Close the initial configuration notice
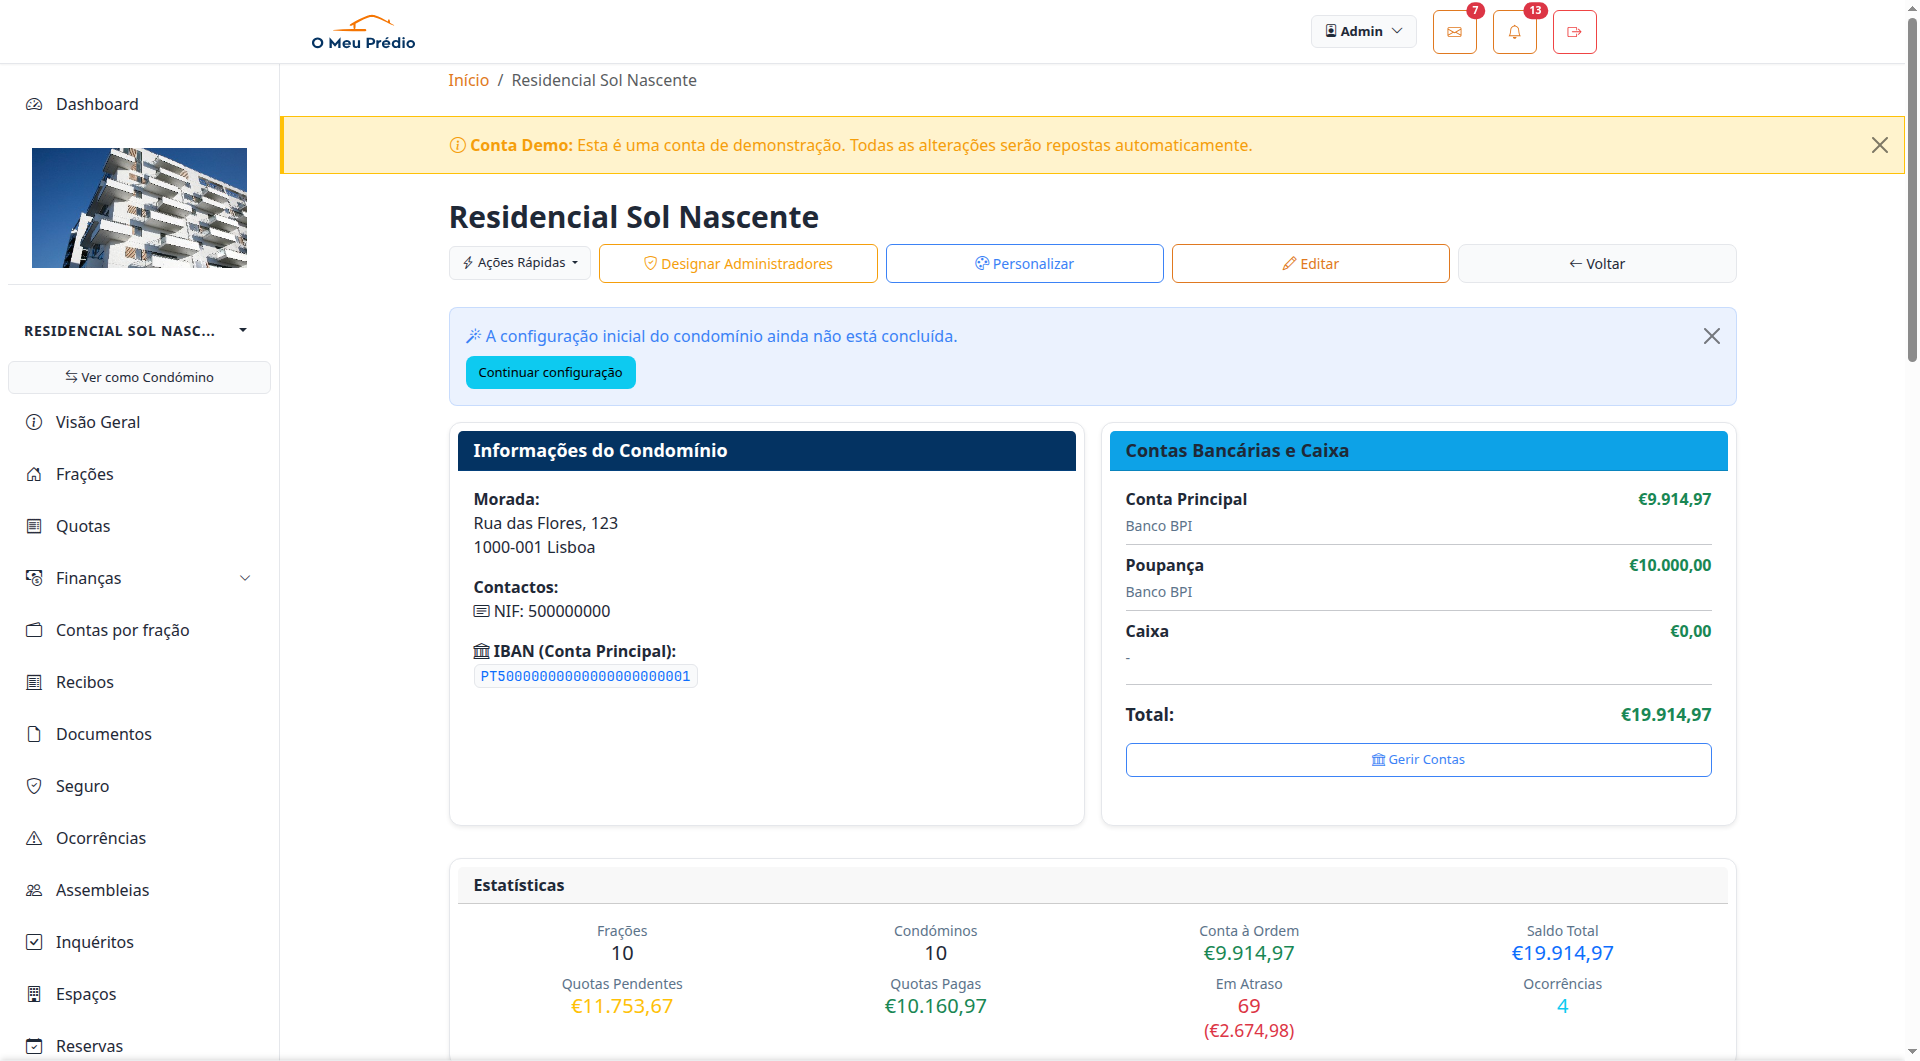Screen dimensions: 1920x1061 [x=1711, y=336]
